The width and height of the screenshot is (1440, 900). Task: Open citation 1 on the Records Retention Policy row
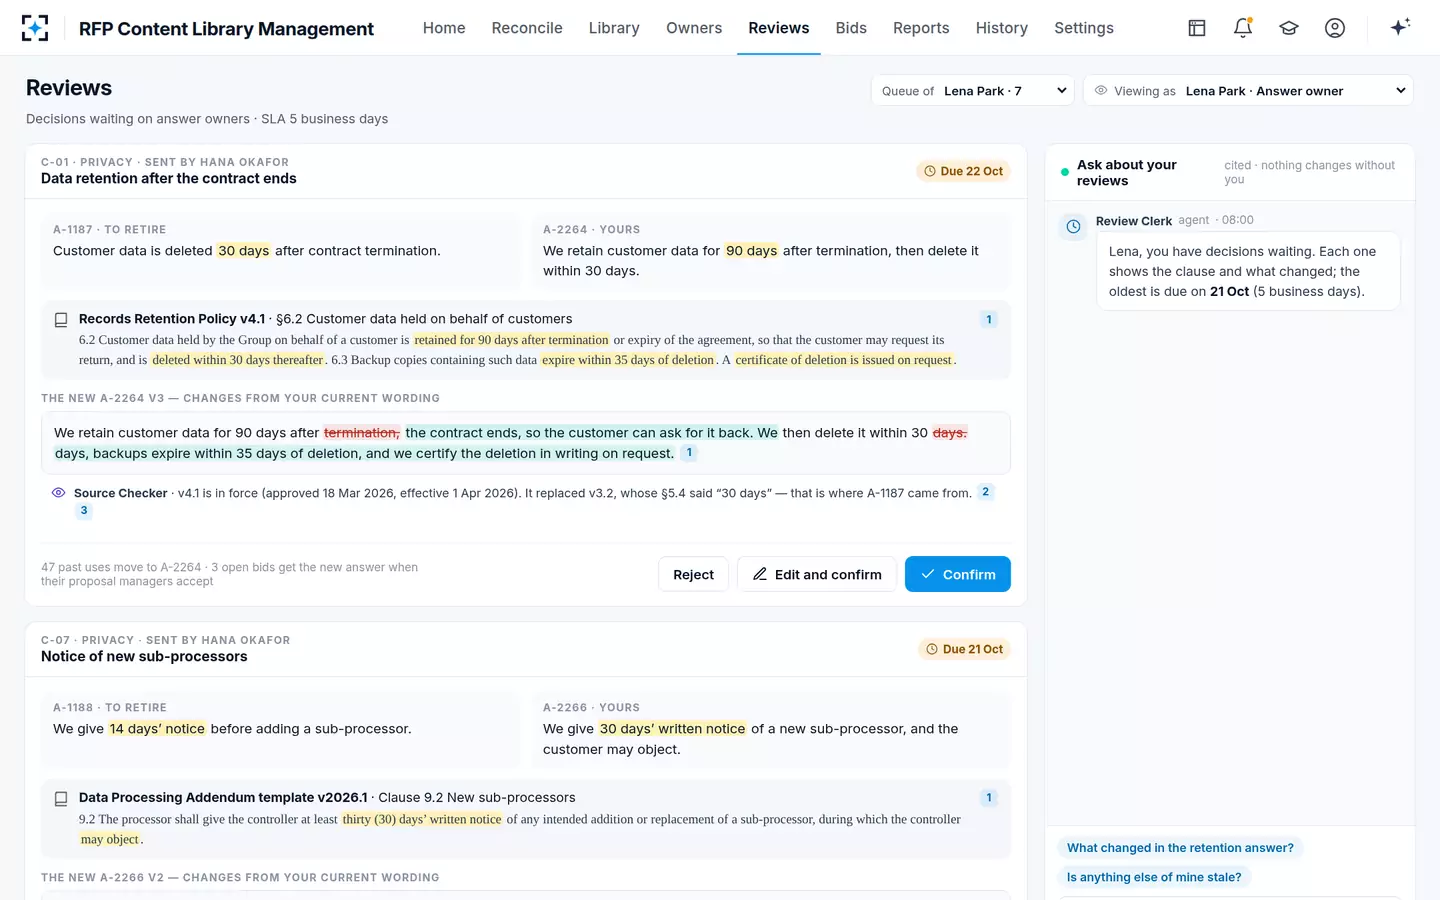pos(989,320)
